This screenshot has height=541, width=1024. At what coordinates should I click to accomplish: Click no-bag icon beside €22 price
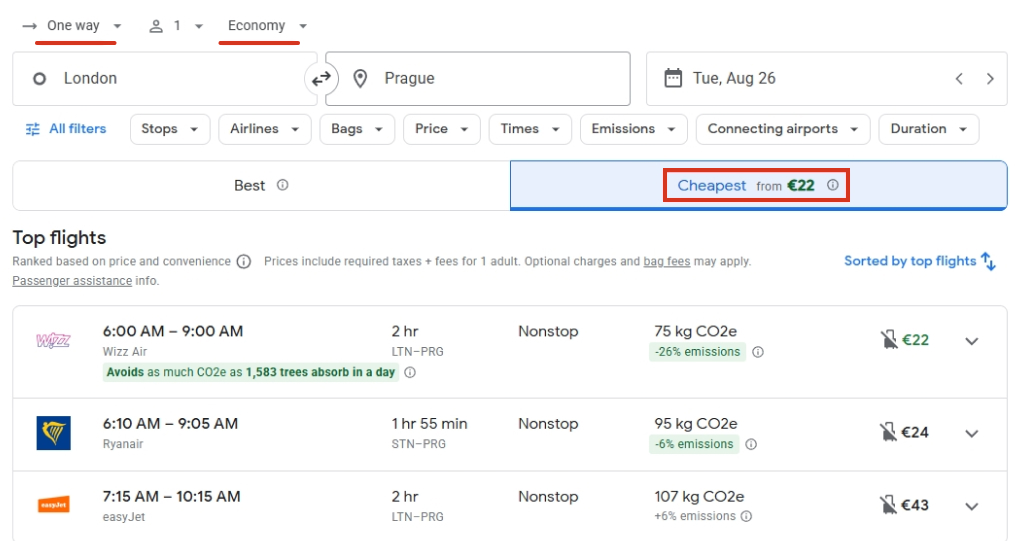[x=889, y=340]
